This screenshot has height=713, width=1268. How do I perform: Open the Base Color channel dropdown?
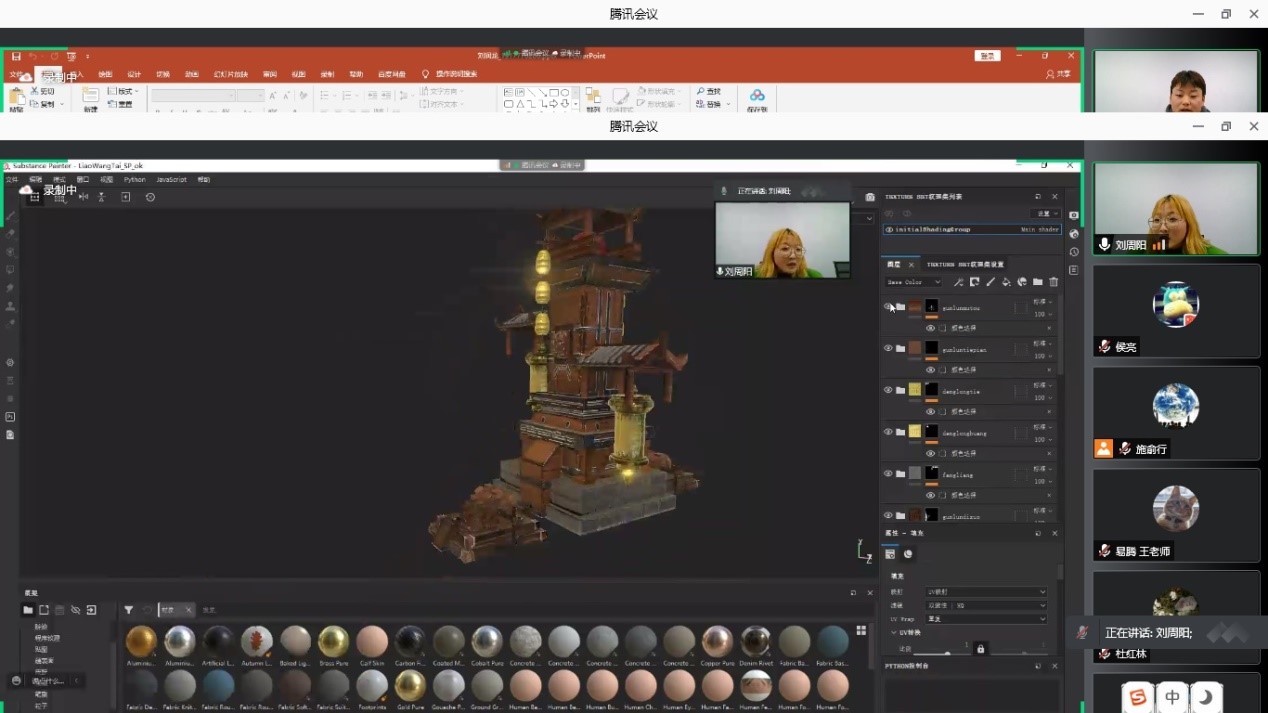click(x=914, y=282)
